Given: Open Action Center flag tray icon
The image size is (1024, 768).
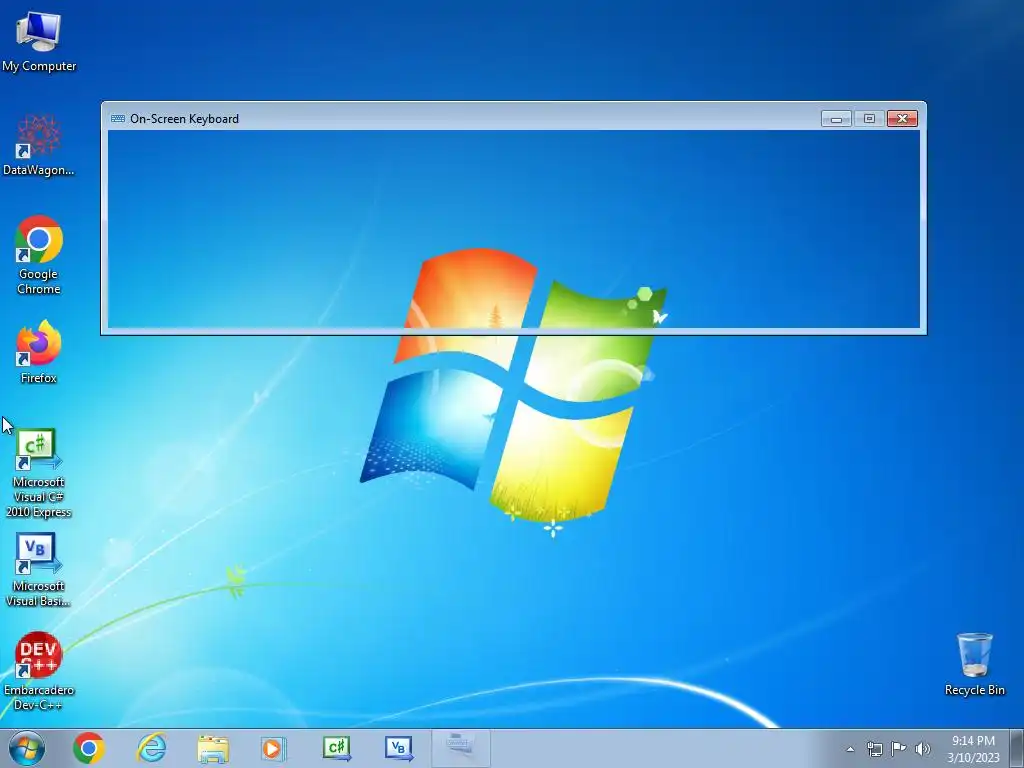Looking at the screenshot, I should tap(899, 749).
